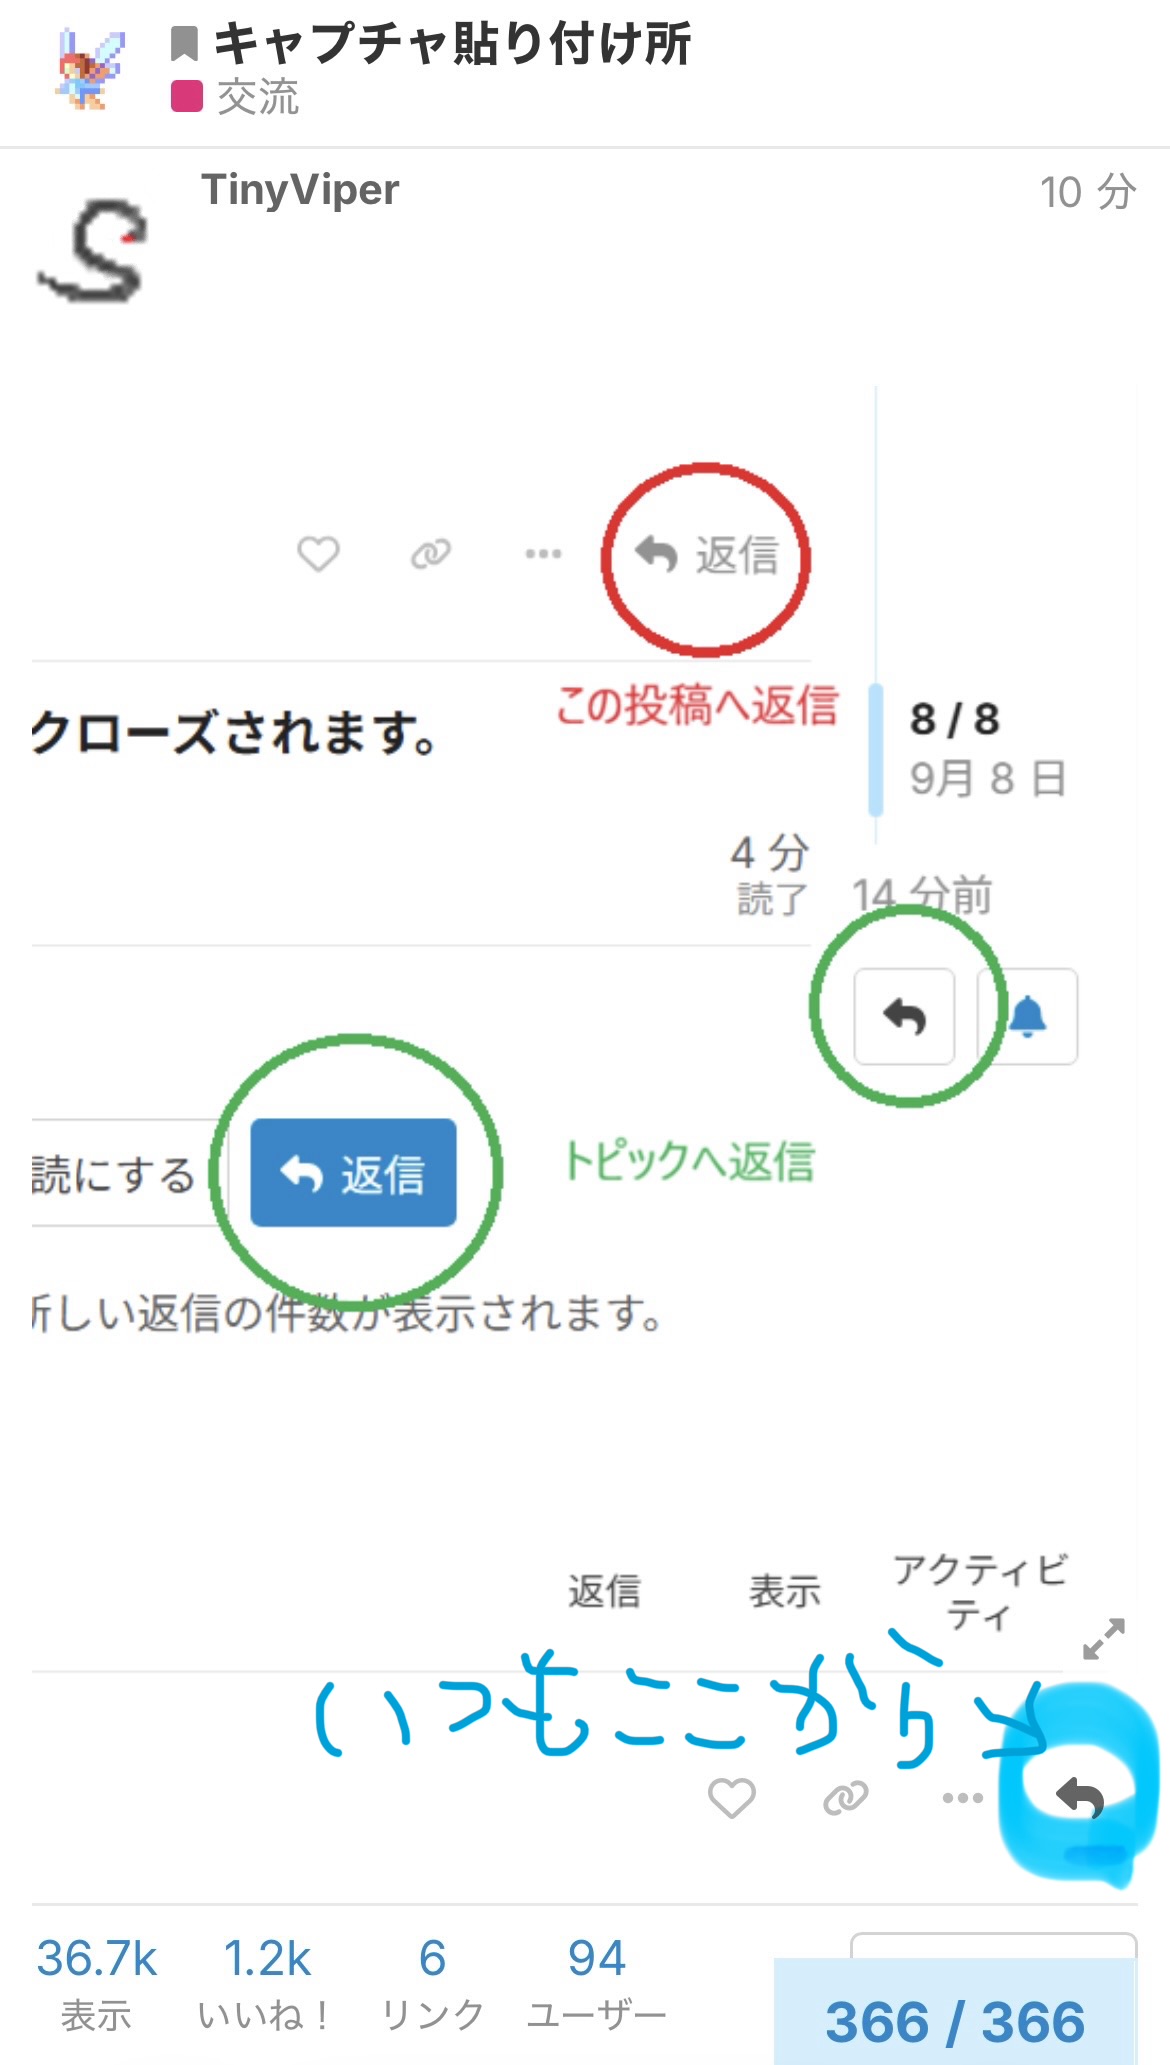This screenshot has width=1170, height=2065.
Task: Open the 10 分 post timestamp
Action: click(x=1088, y=192)
